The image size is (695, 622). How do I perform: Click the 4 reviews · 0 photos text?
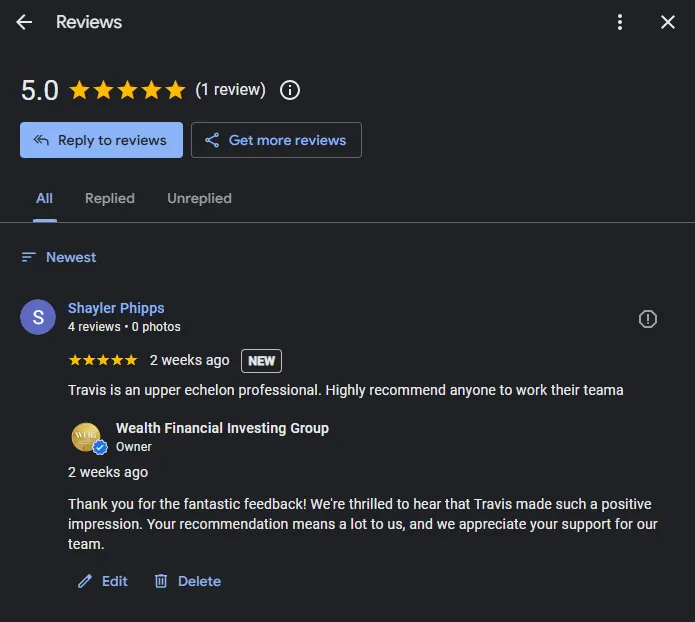(124, 327)
